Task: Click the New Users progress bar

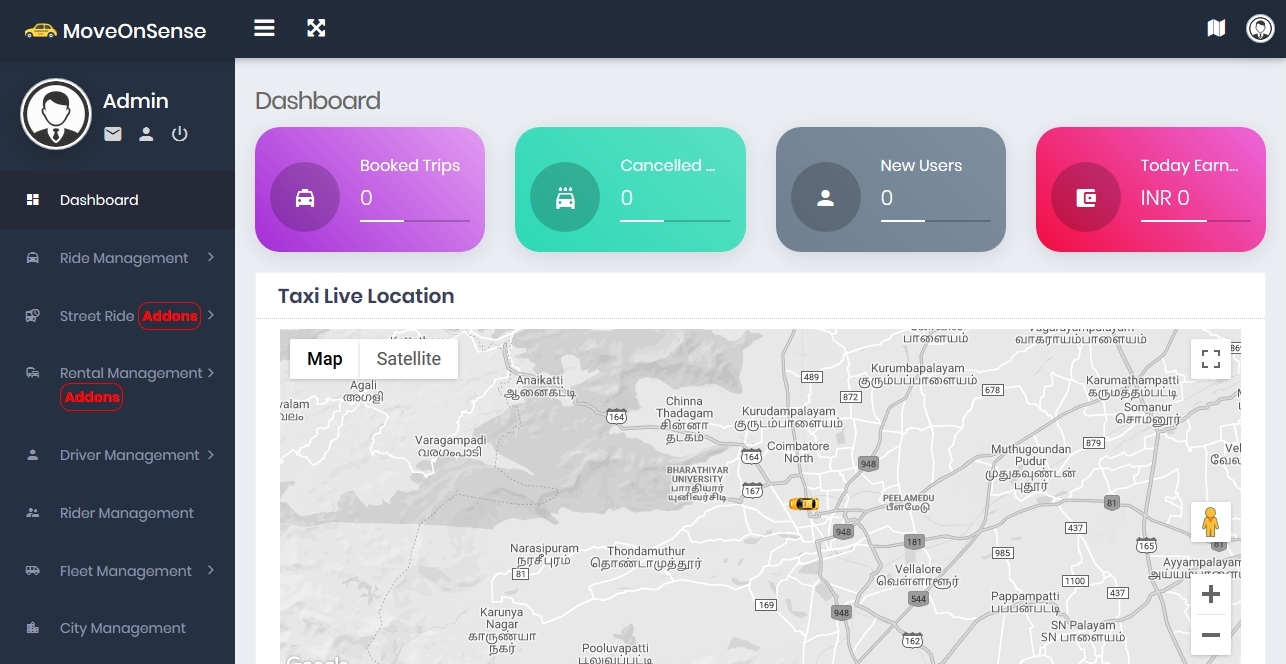Action: click(x=936, y=220)
